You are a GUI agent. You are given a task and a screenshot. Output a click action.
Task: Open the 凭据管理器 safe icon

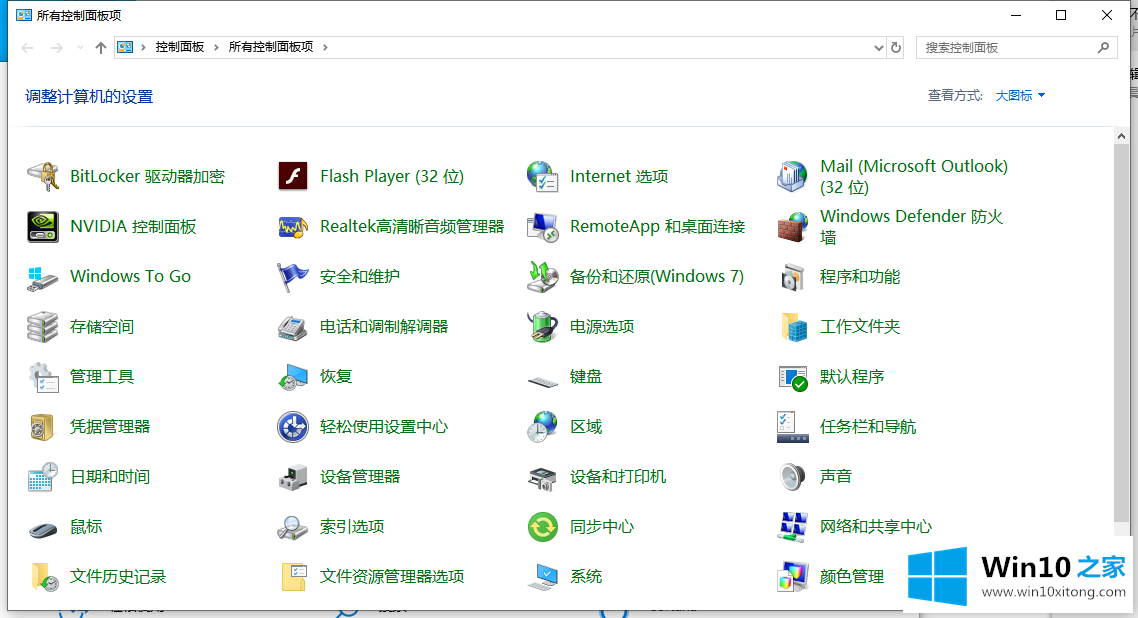pyautogui.click(x=42, y=427)
